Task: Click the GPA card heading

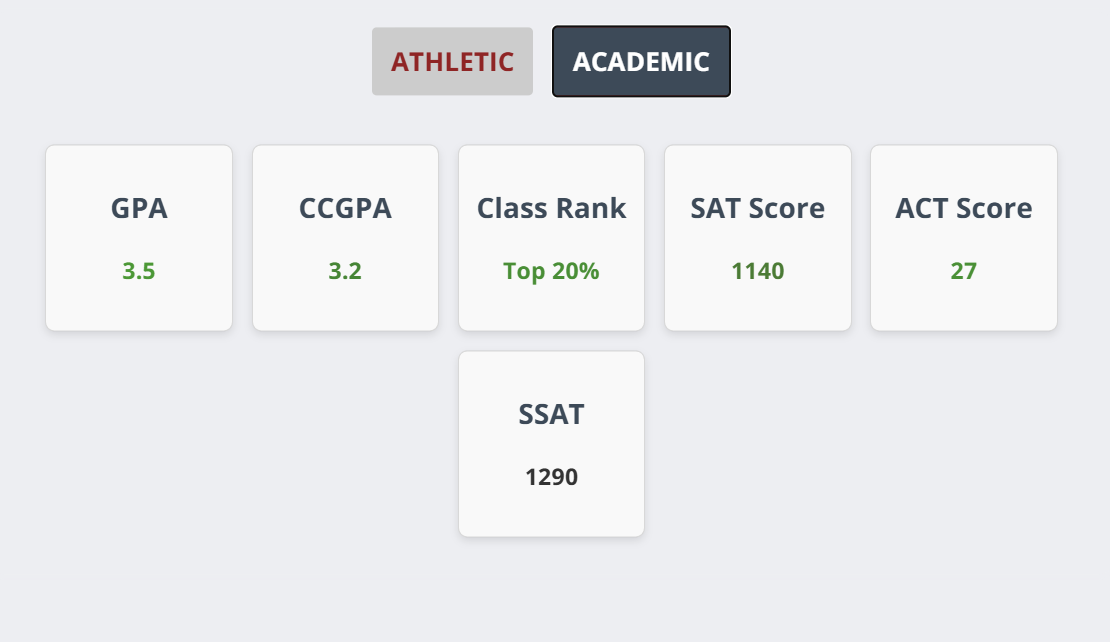Action: [139, 209]
